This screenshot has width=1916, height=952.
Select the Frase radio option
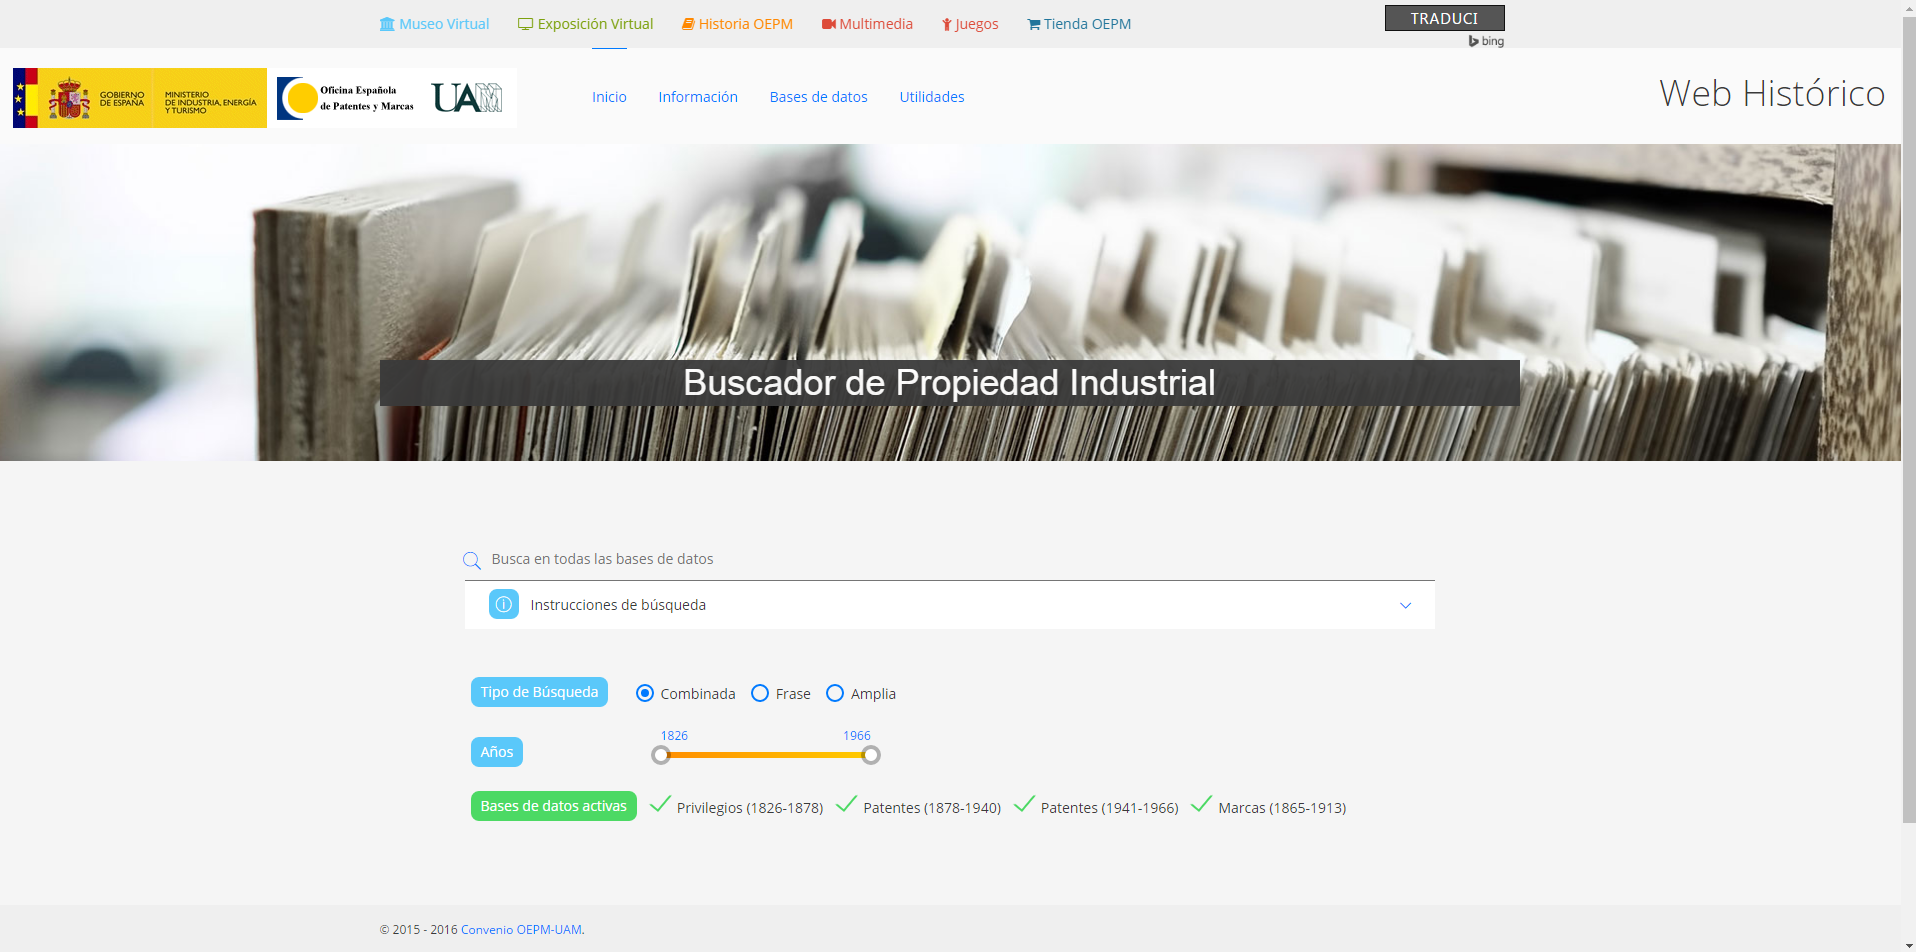point(760,693)
